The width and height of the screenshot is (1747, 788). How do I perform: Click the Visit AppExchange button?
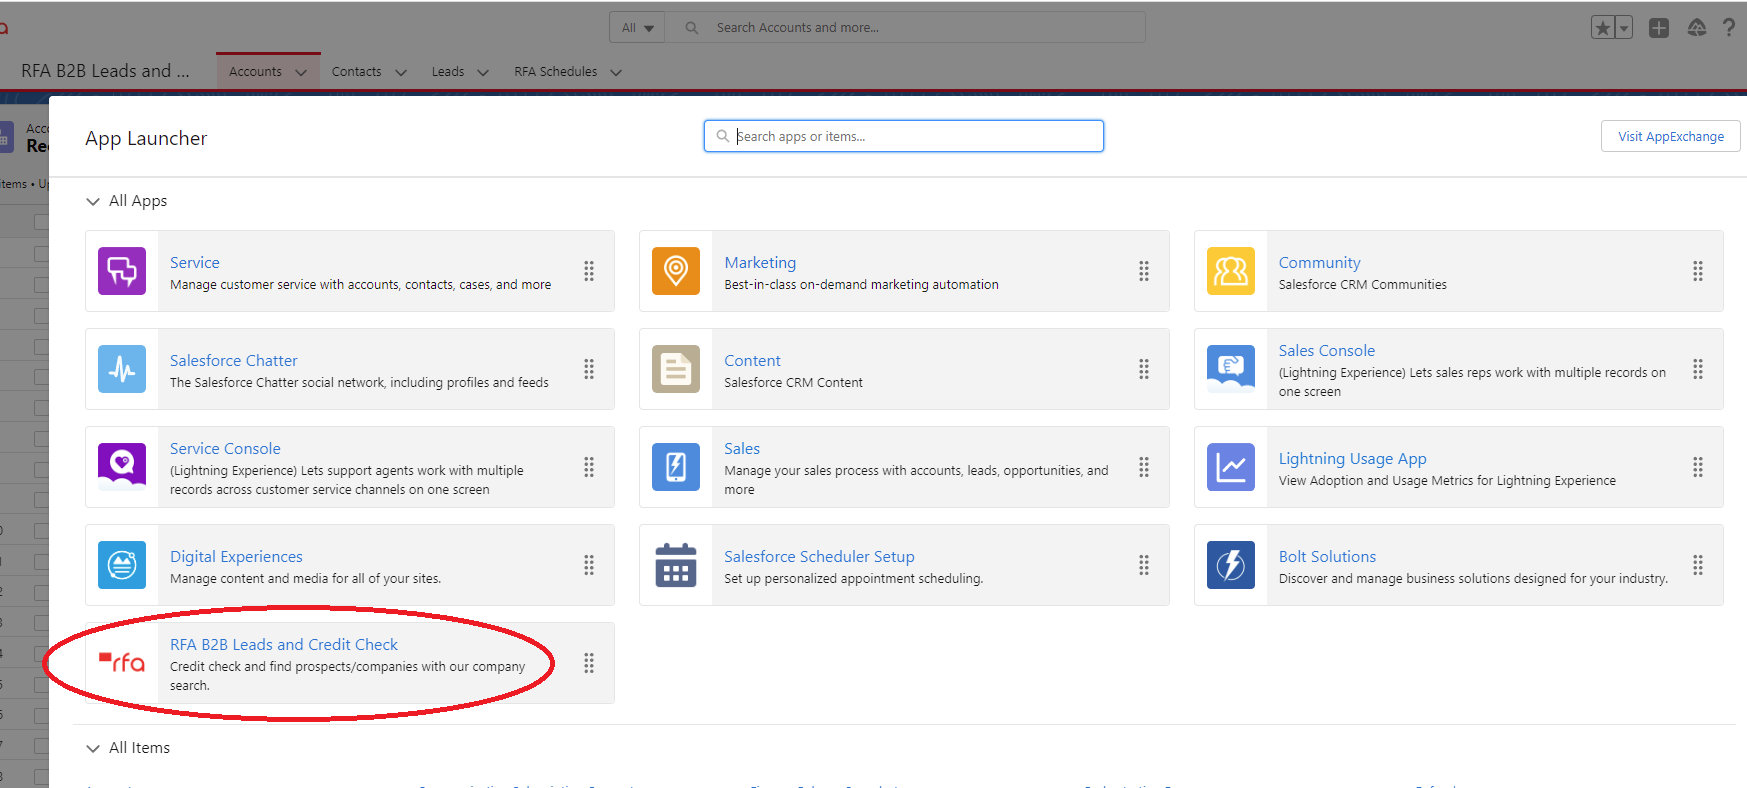(1671, 136)
